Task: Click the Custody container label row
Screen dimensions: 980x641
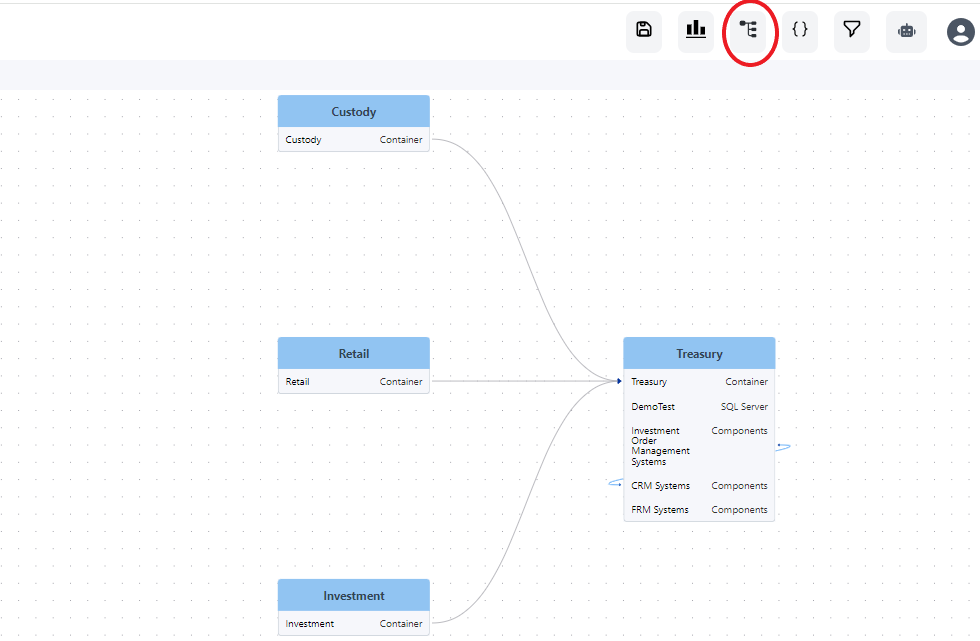Action: coord(353,139)
